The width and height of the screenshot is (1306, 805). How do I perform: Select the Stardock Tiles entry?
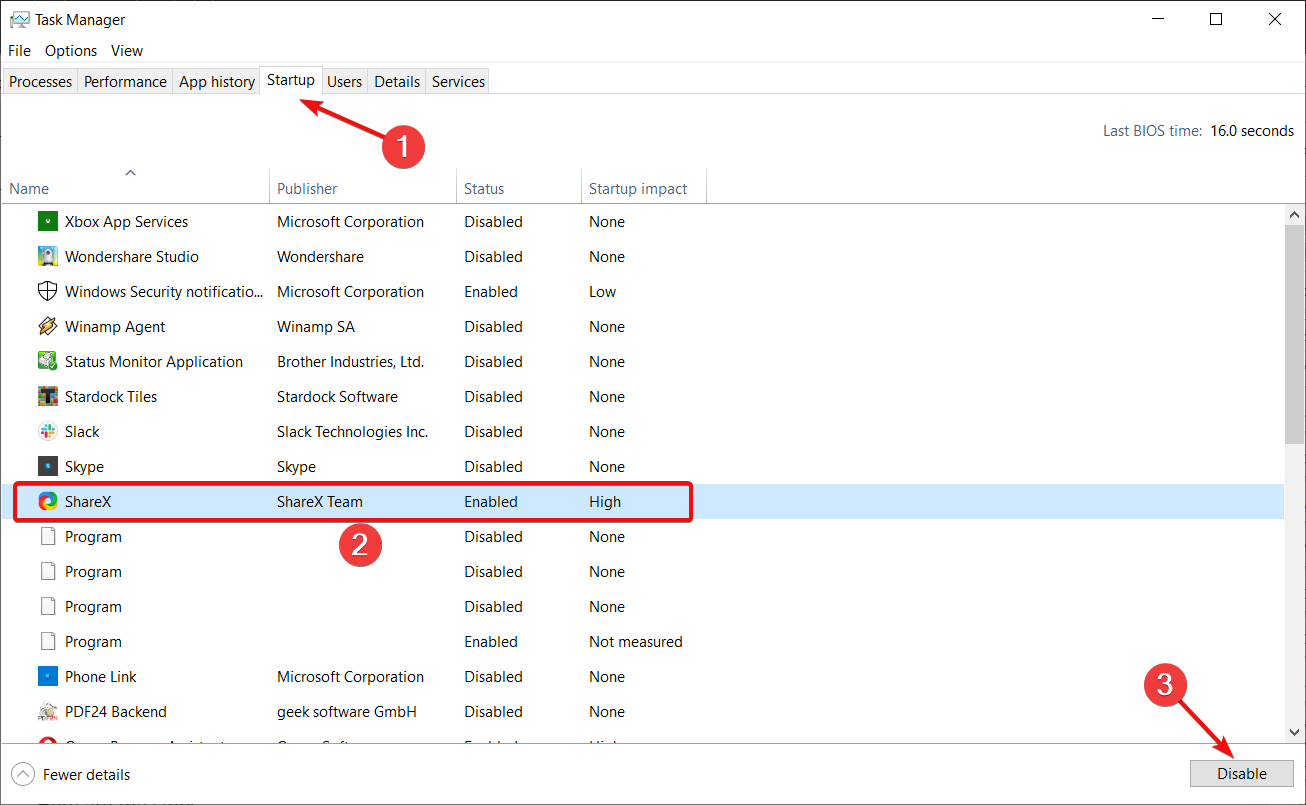111,397
